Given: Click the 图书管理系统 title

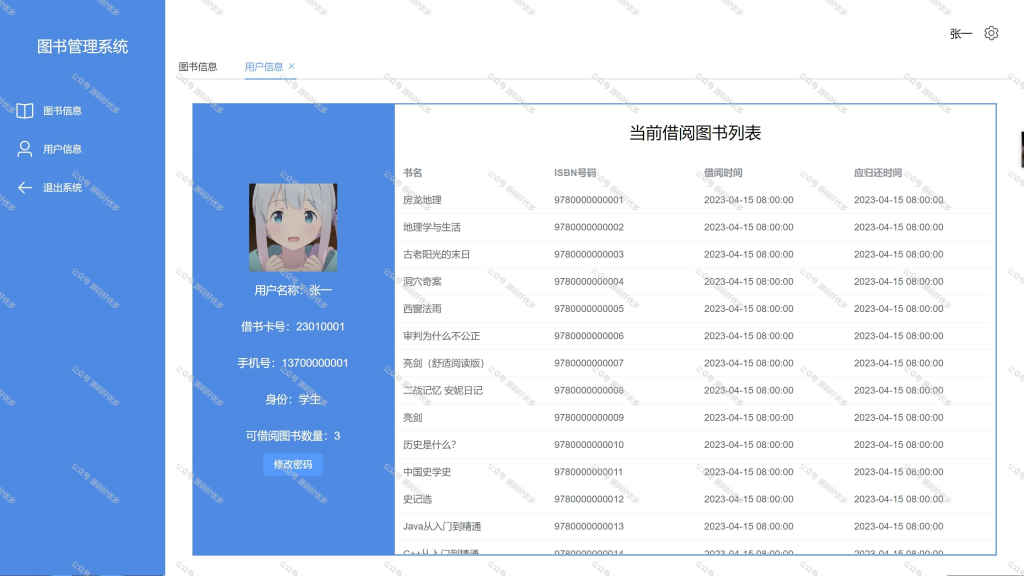Looking at the screenshot, I should point(82,46).
